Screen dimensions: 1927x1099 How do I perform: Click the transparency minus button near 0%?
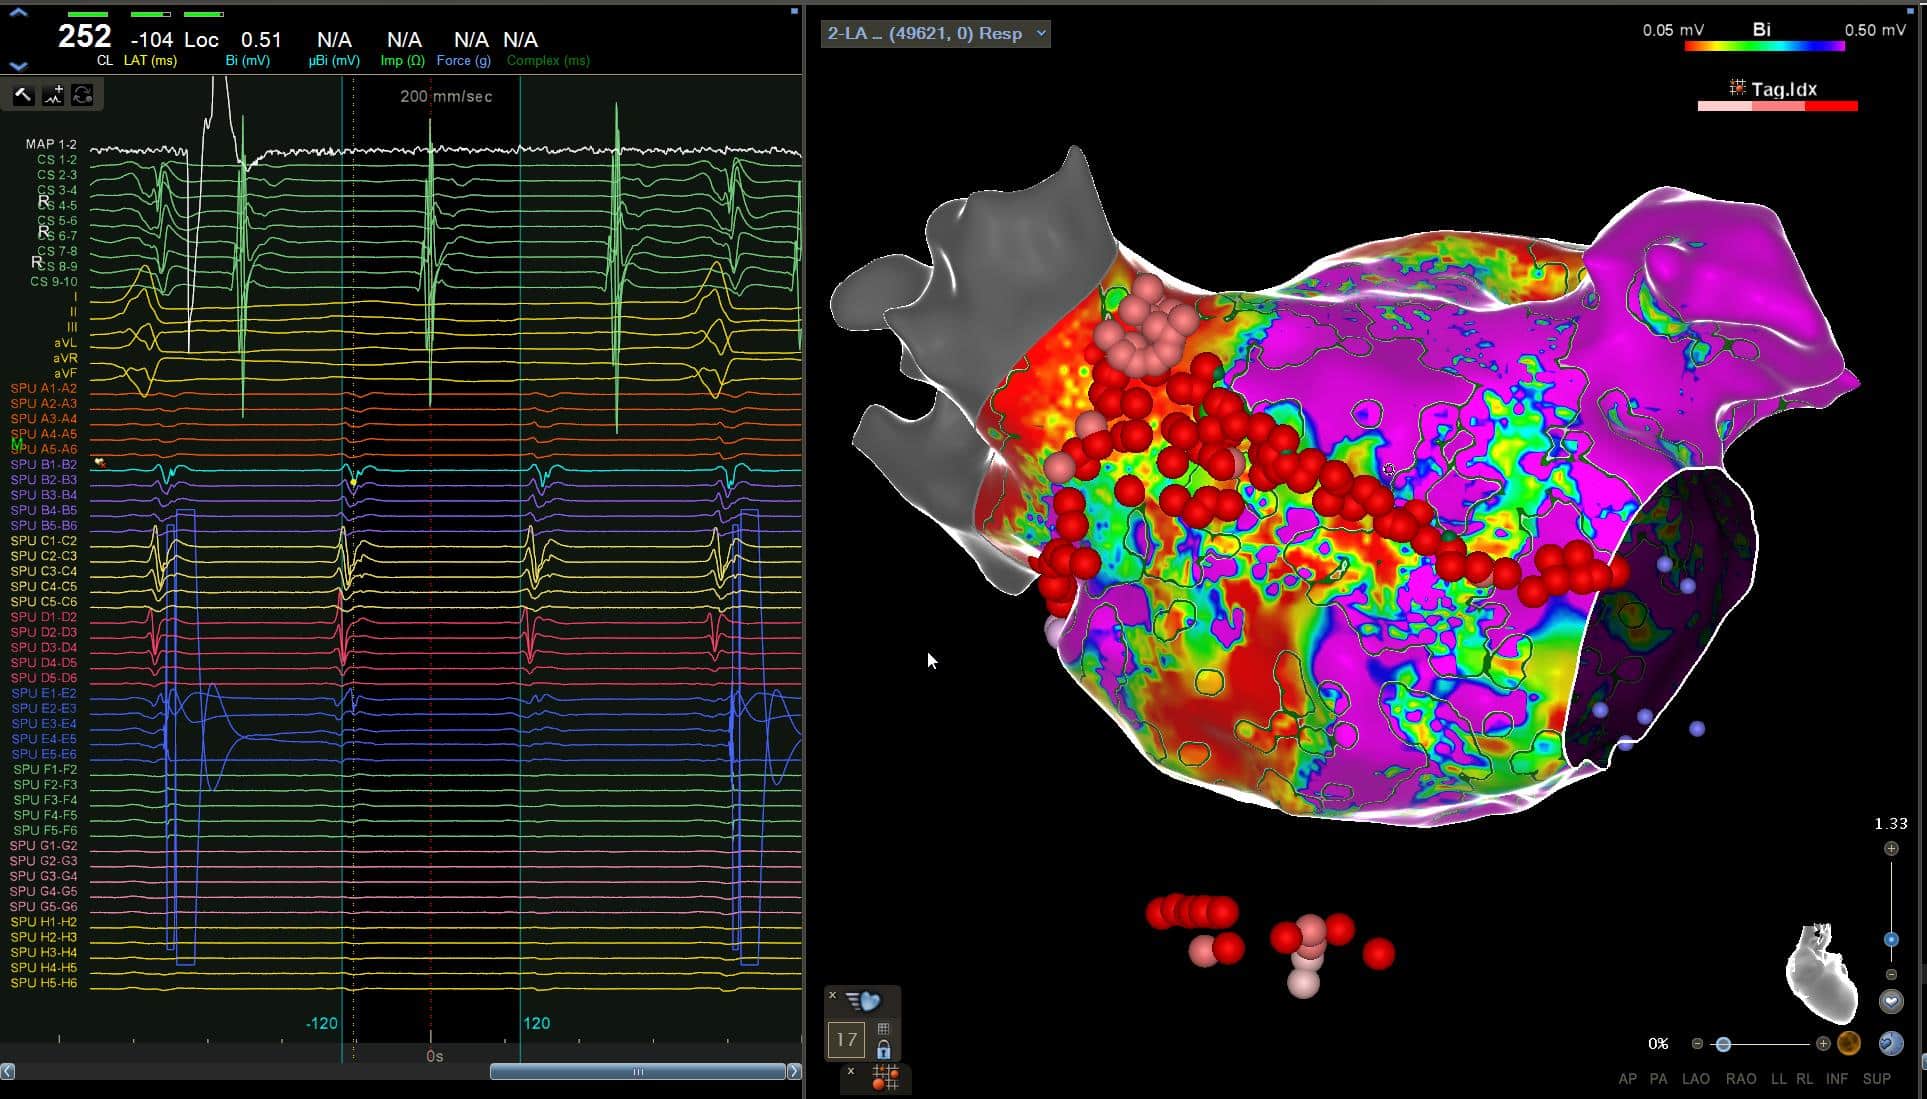(x=1697, y=1044)
